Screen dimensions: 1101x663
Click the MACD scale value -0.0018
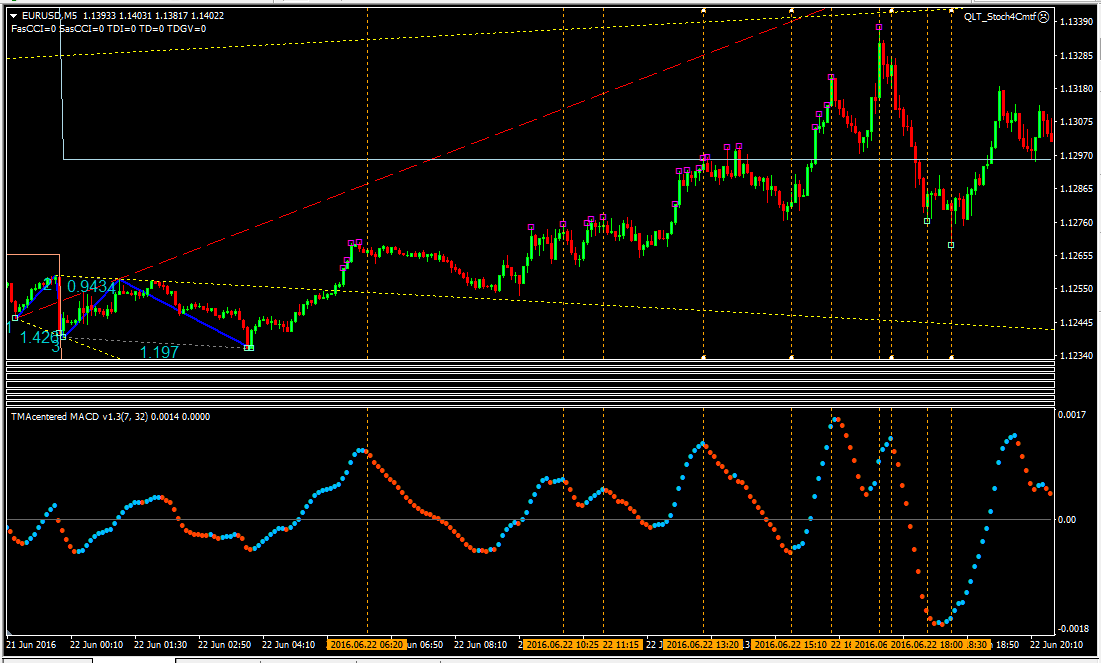pos(1073,629)
